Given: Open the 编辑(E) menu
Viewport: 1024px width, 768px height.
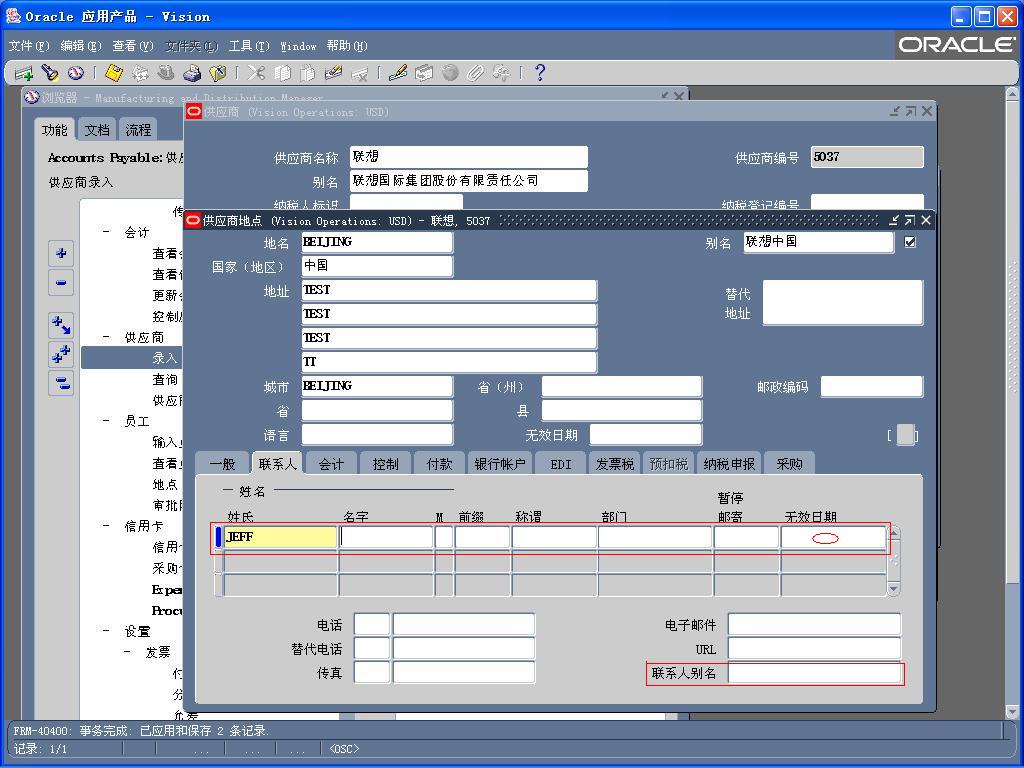Looking at the screenshot, I should (81, 46).
